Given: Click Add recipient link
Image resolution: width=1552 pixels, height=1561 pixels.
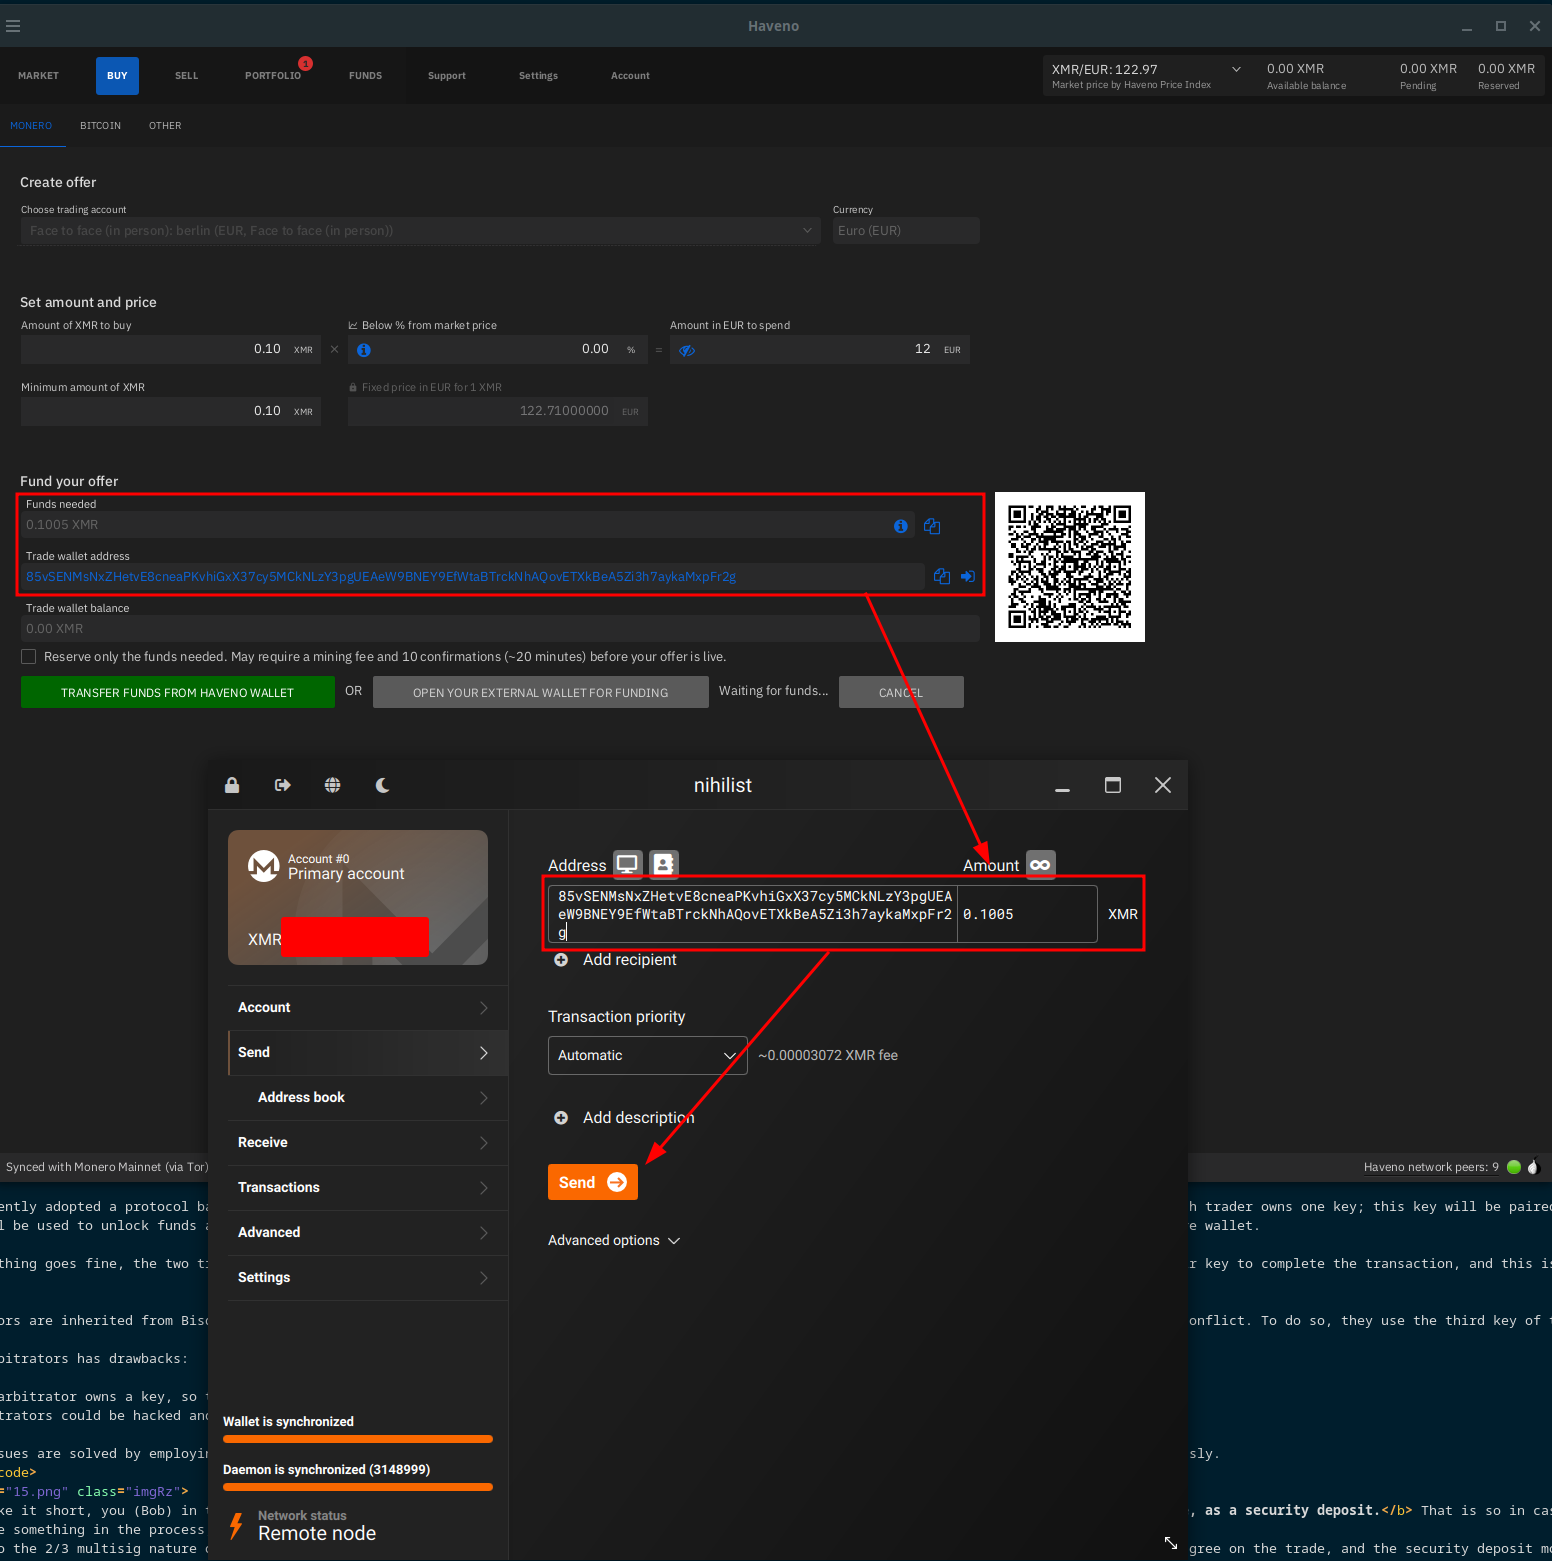Looking at the screenshot, I should tap(630, 960).
